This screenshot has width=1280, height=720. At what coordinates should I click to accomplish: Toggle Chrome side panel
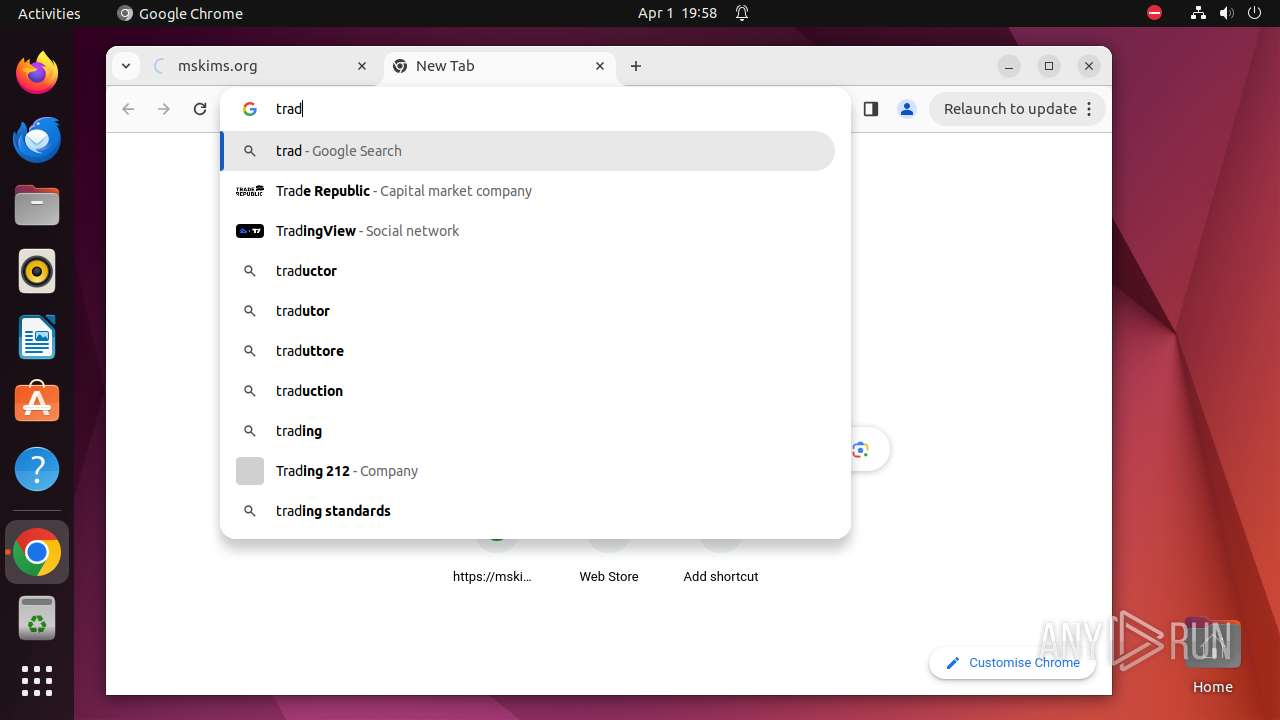[x=870, y=109]
